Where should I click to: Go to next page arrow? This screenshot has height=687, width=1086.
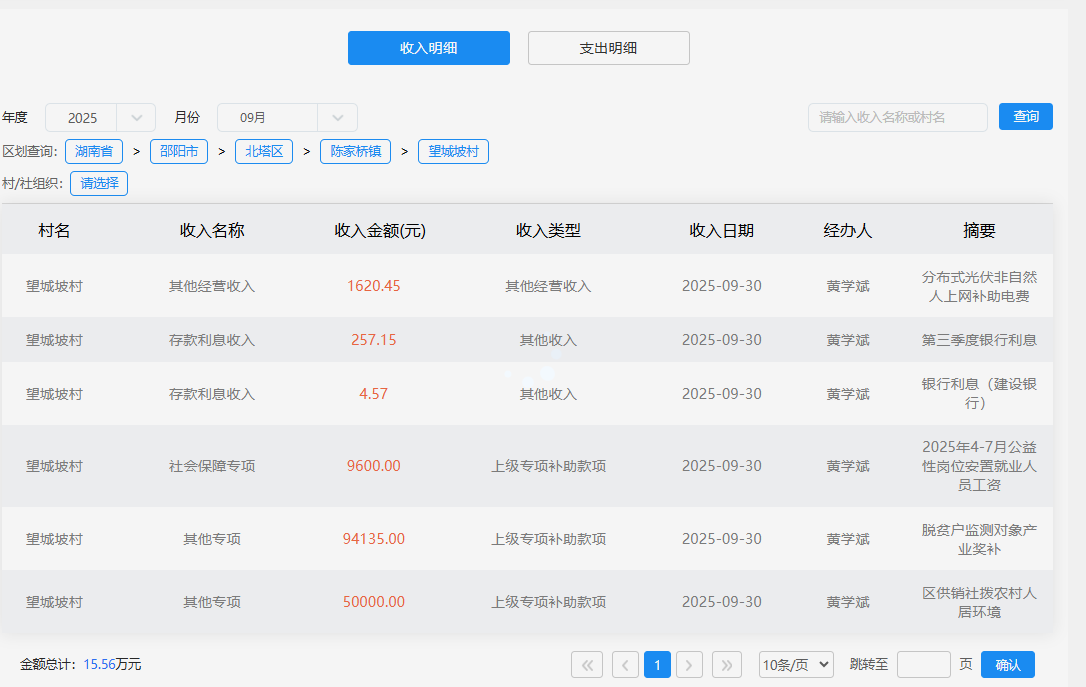pos(689,665)
